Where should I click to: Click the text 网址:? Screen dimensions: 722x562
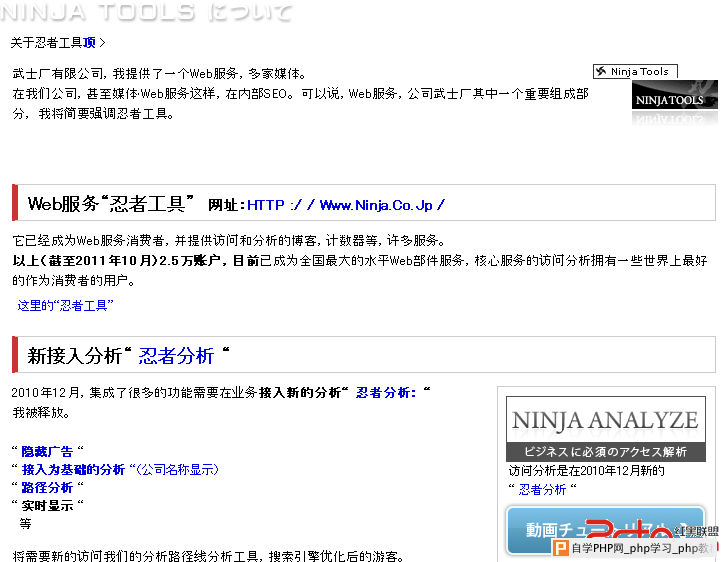click(226, 205)
